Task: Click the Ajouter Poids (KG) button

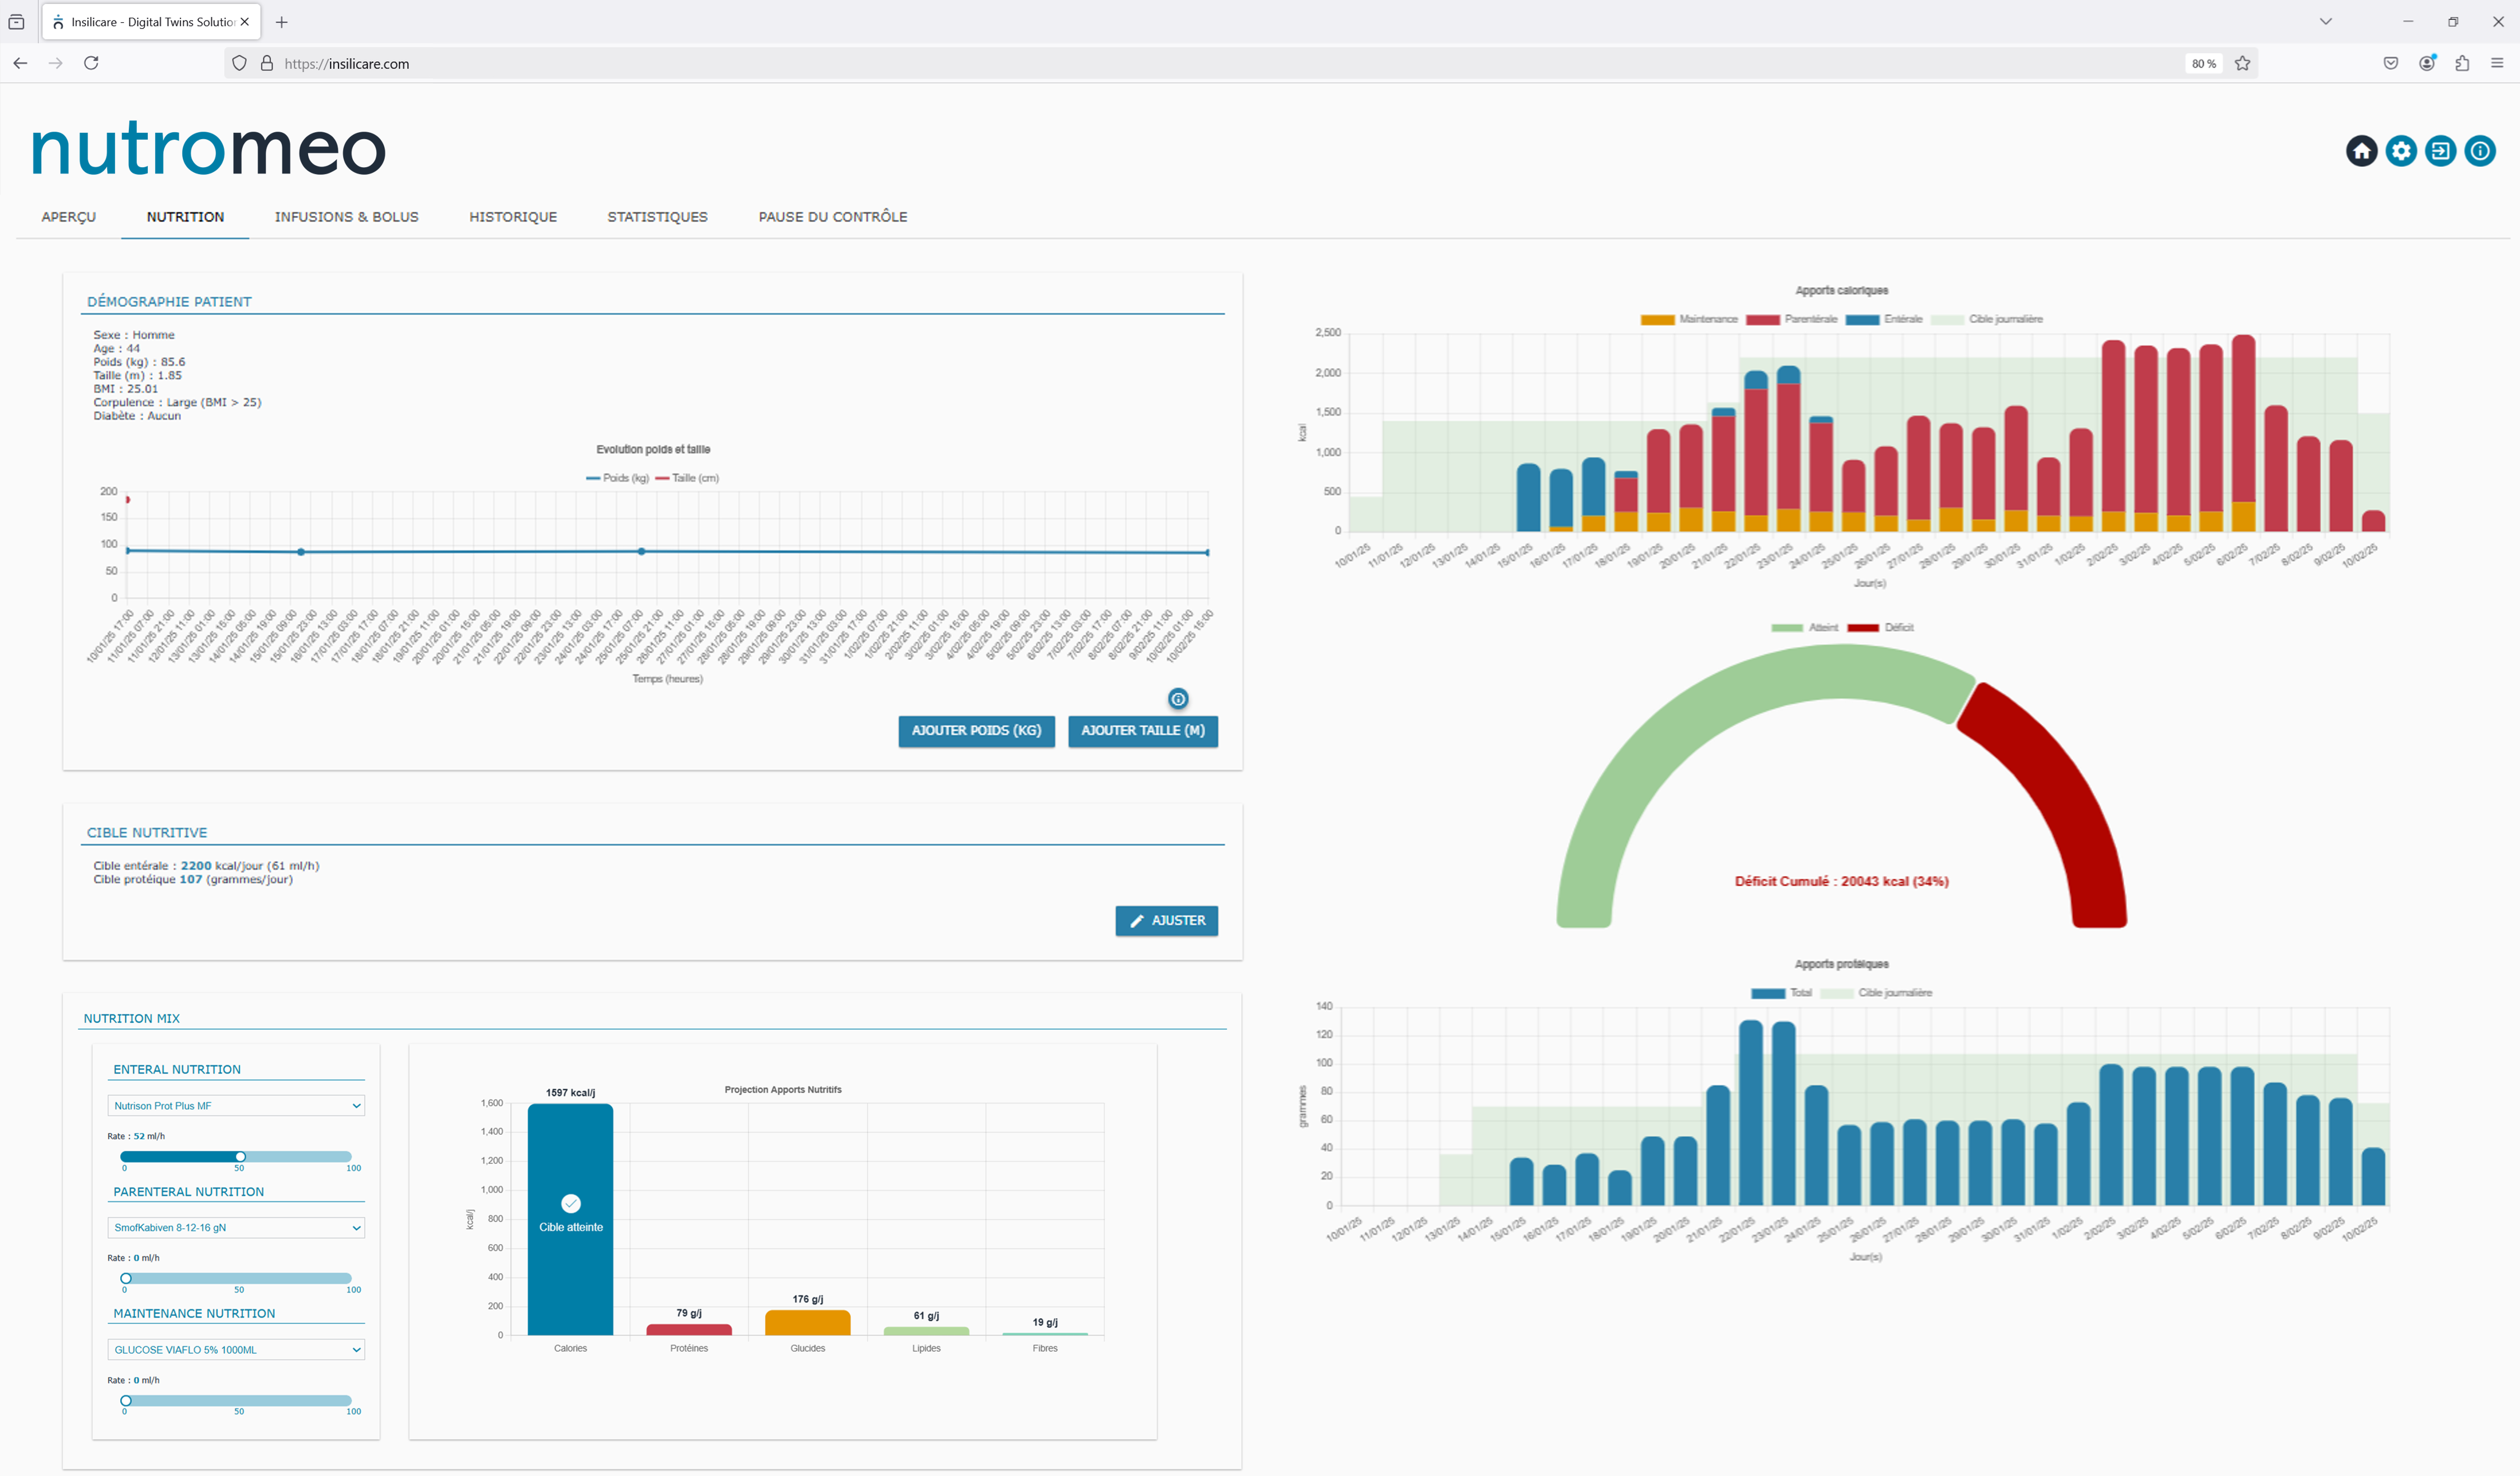Action: [x=976, y=731]
